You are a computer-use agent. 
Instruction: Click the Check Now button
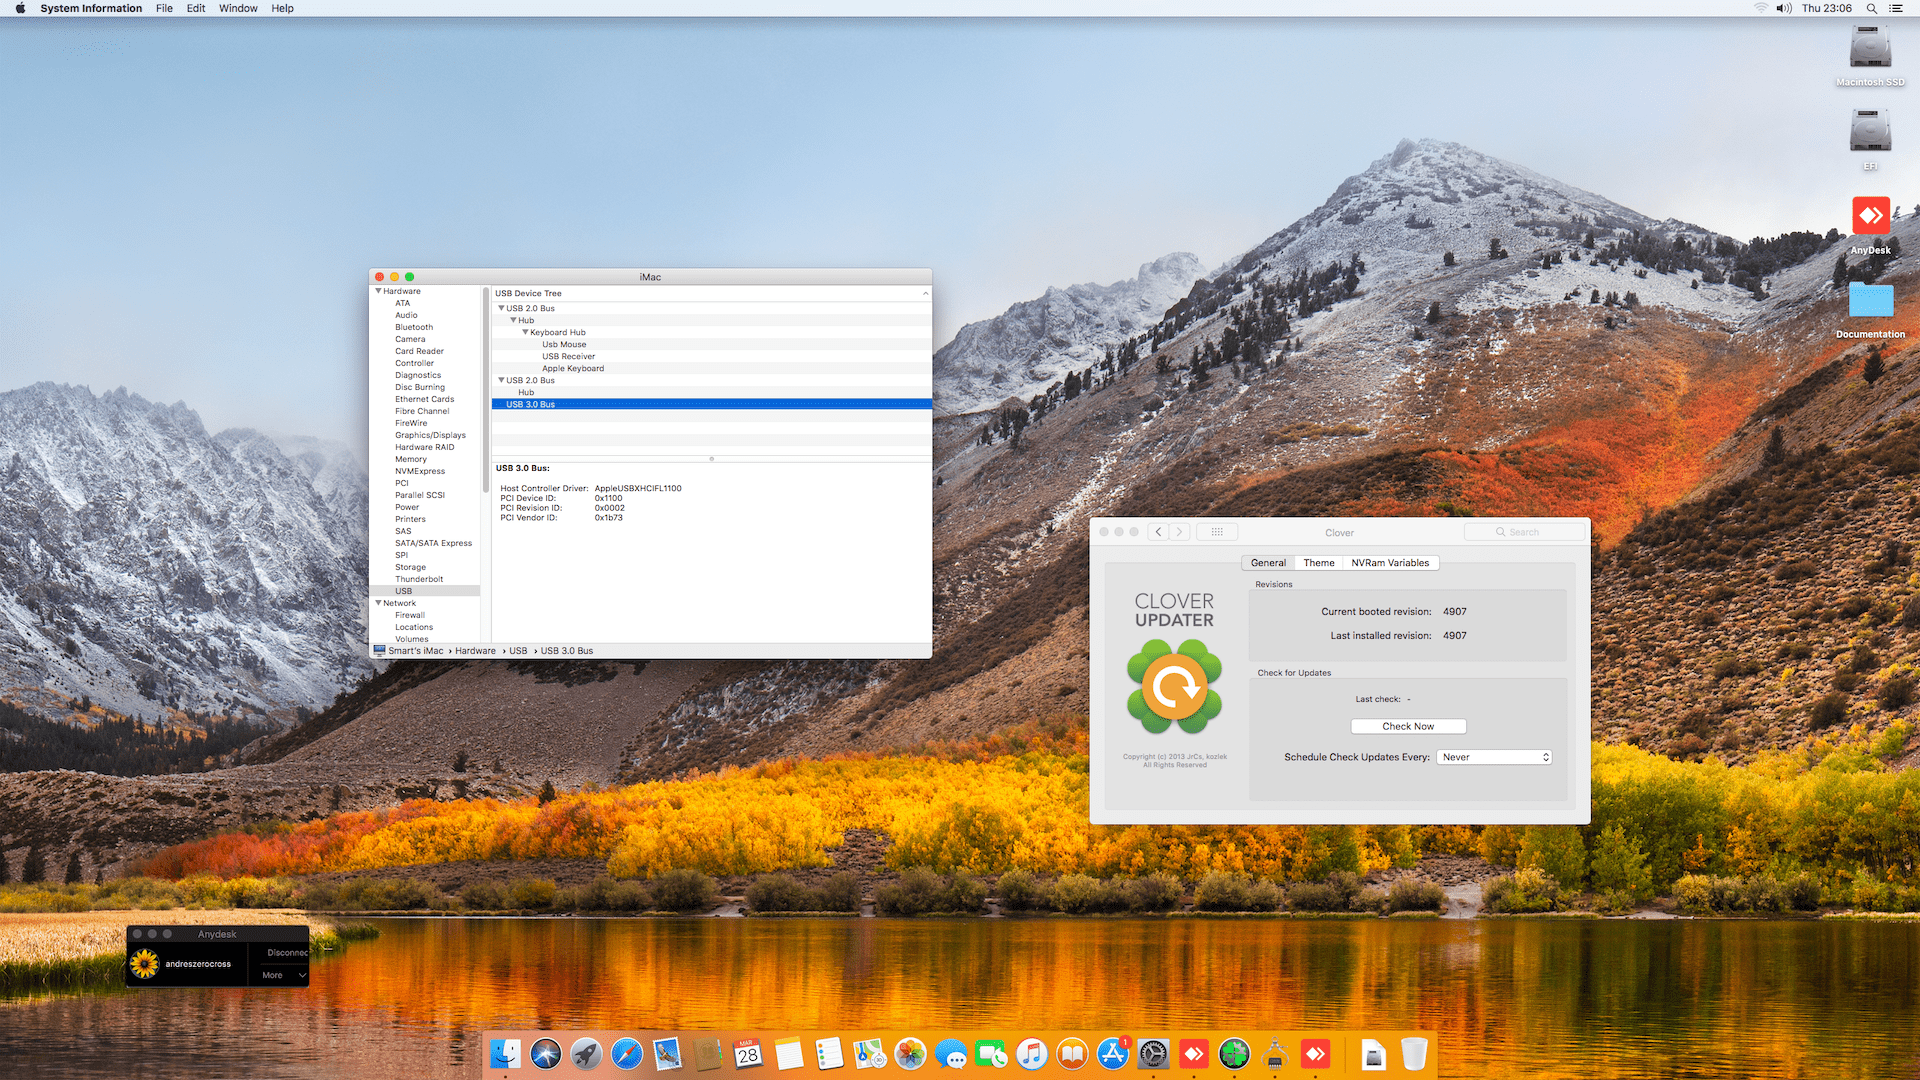[1408, 726]
